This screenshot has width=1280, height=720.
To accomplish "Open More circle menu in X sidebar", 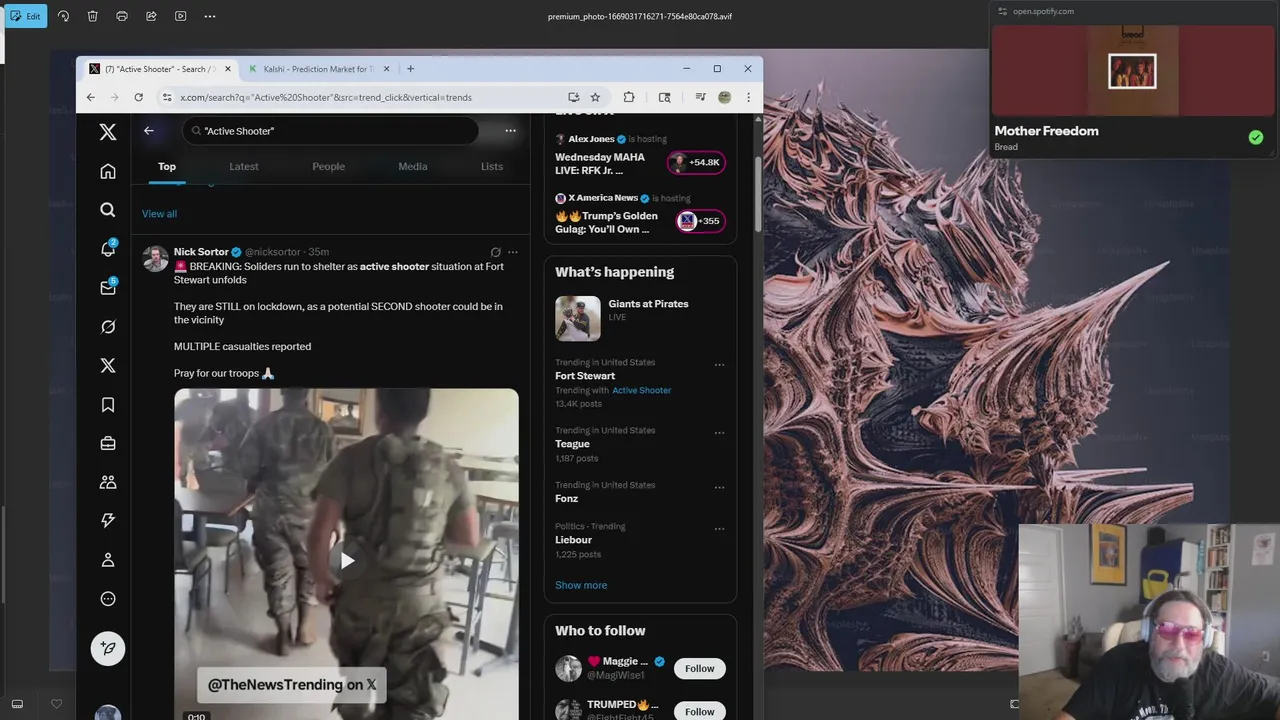I will 108,599.
